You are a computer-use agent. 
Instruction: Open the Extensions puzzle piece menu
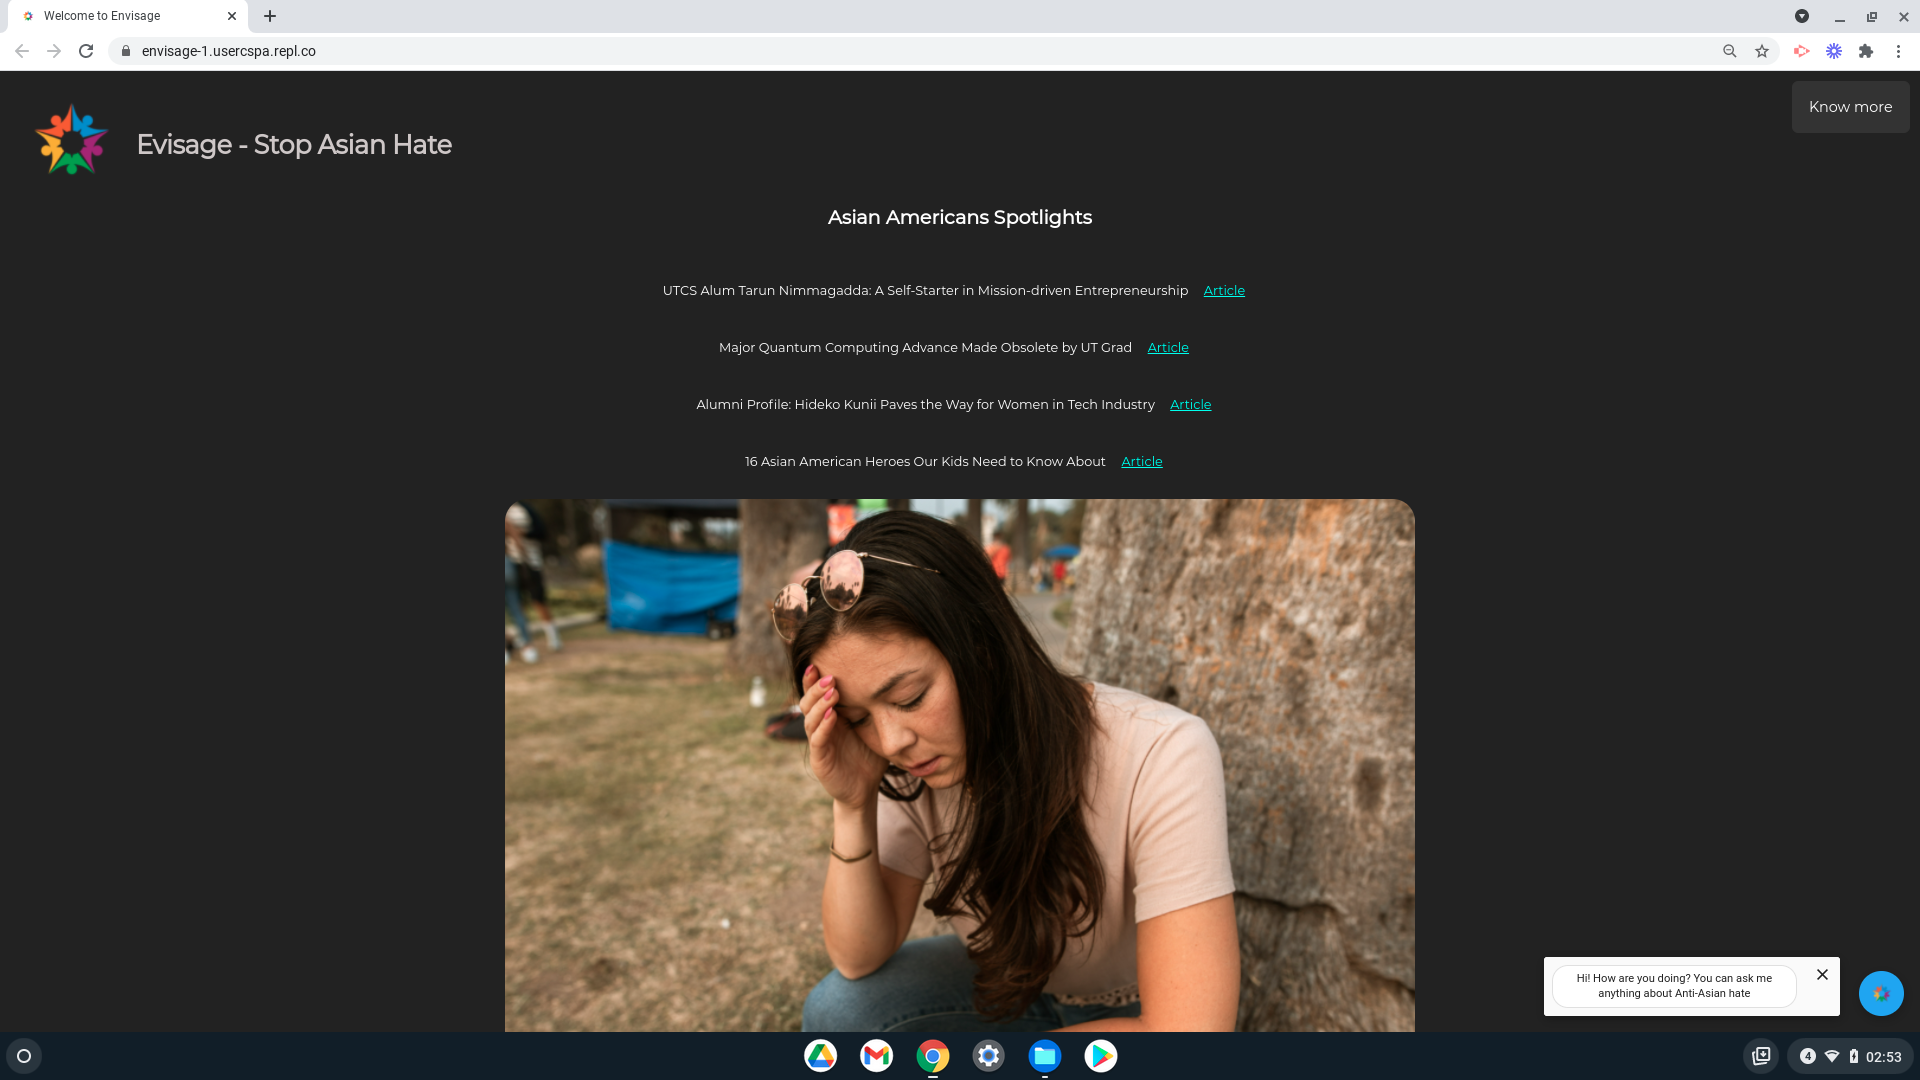click(x=1866, y=51)
